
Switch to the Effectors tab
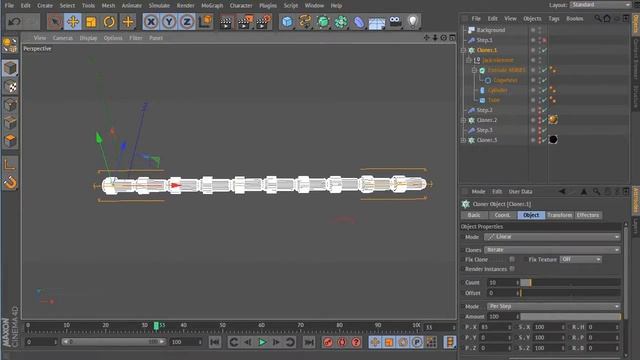coord(587,215)
